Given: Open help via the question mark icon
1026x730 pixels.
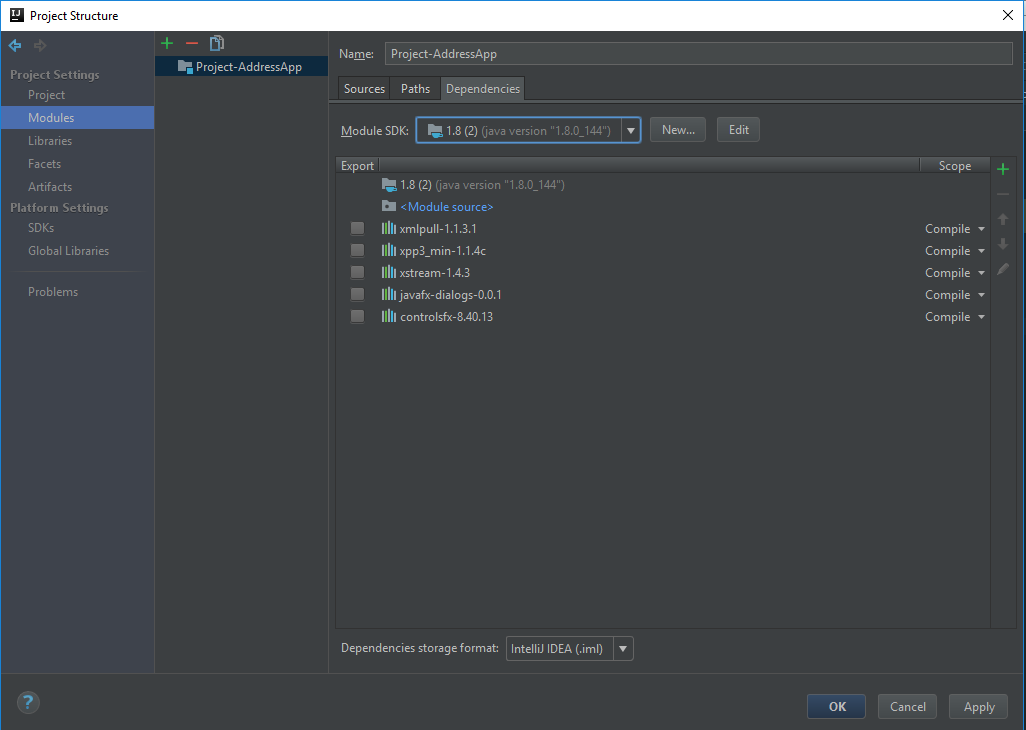Looking at the screenshot, I should coord(27,703).
